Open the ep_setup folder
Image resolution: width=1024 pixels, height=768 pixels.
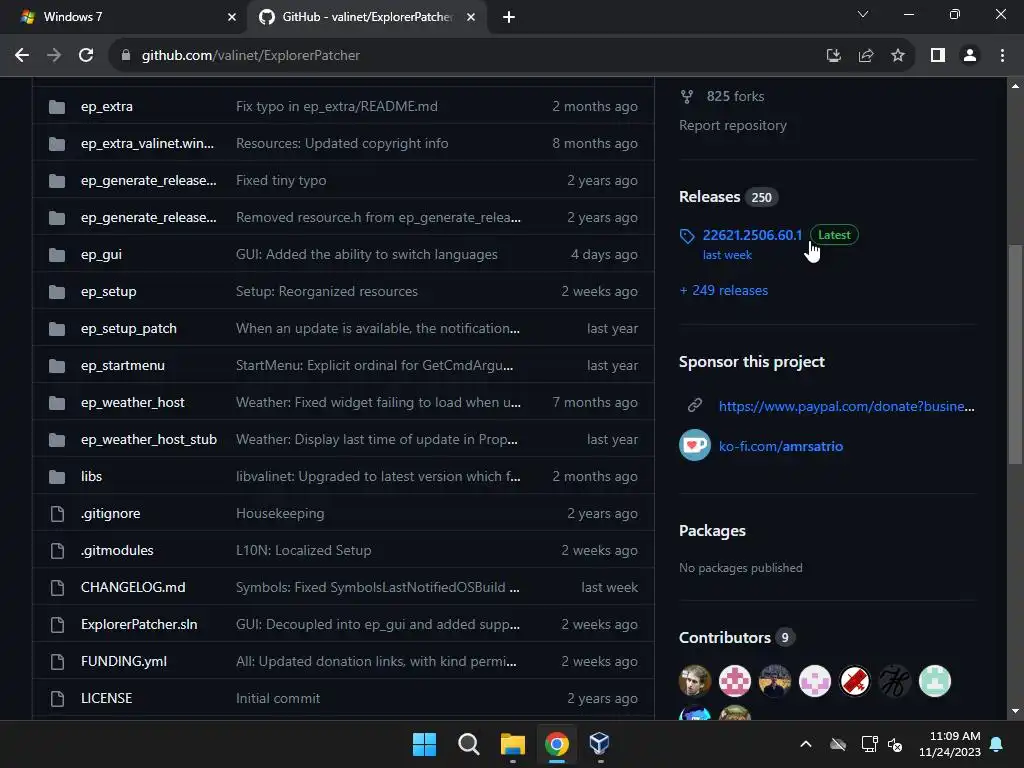coord(108,291)
